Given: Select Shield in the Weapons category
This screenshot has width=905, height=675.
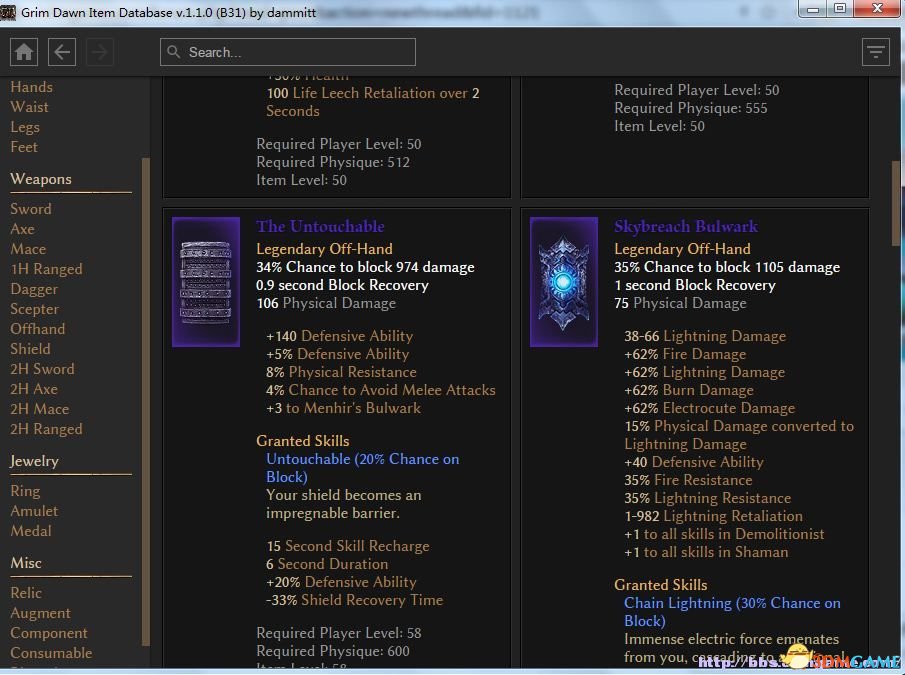Looking at the screenshot, I should pyautogui.click(x=30, y=349).
